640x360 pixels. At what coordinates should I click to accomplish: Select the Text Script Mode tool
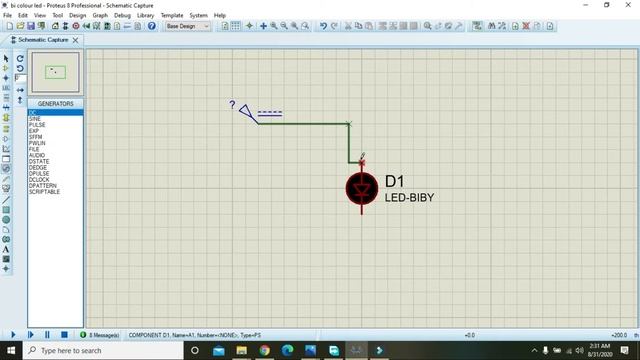(6, 98)
